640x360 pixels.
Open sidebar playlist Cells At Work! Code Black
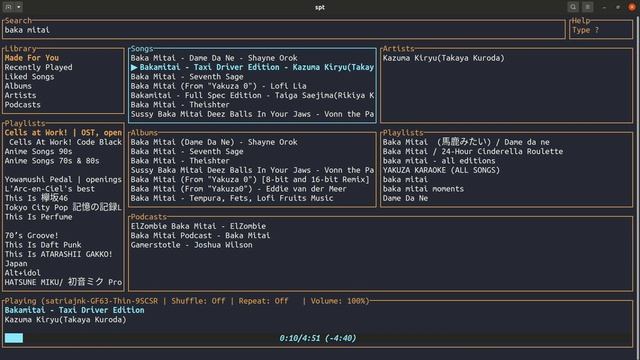click(x=65, y=142)
